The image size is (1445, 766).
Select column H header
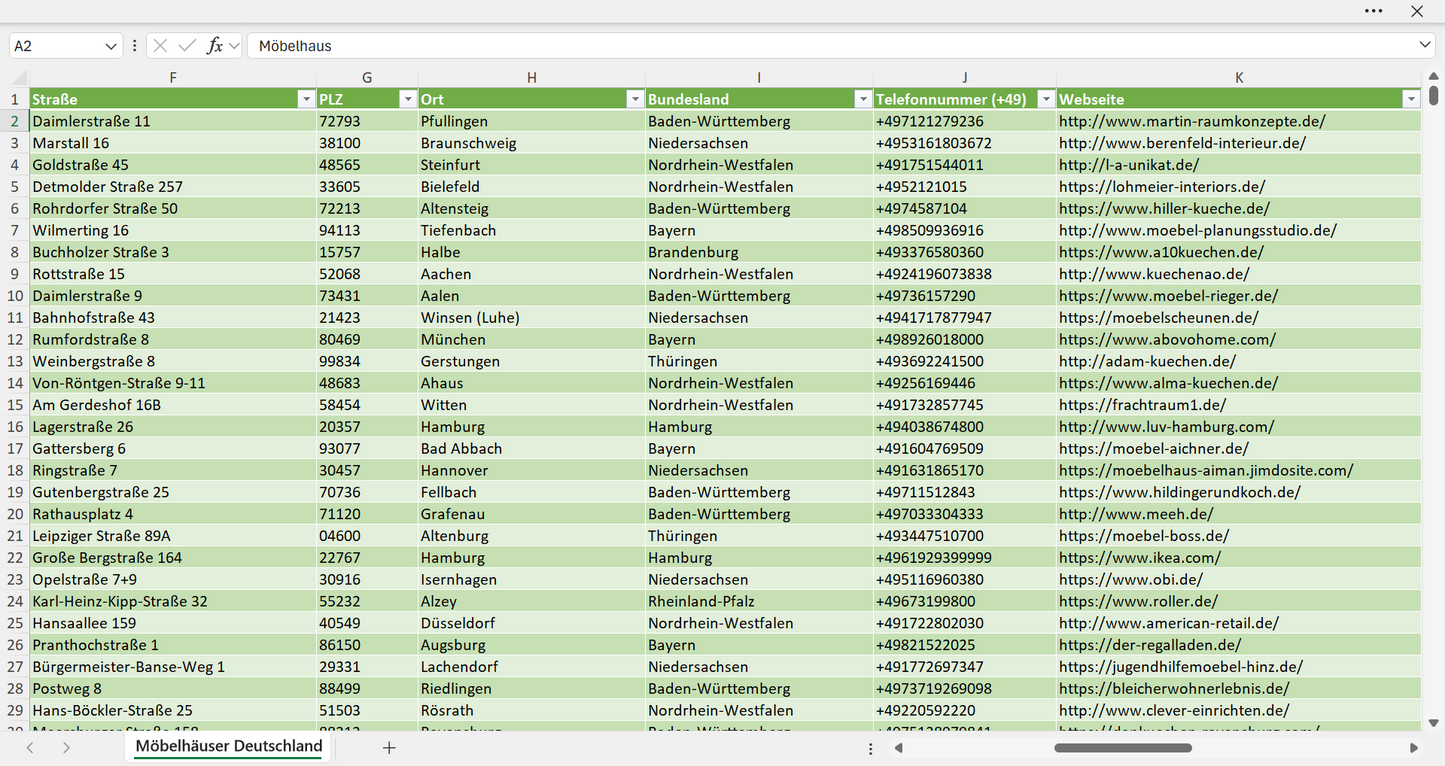coord(531,77)
